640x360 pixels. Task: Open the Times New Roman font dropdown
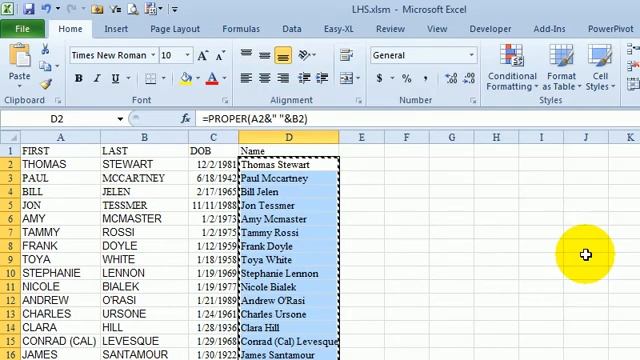pyautogui.click(x=153, y=55)
